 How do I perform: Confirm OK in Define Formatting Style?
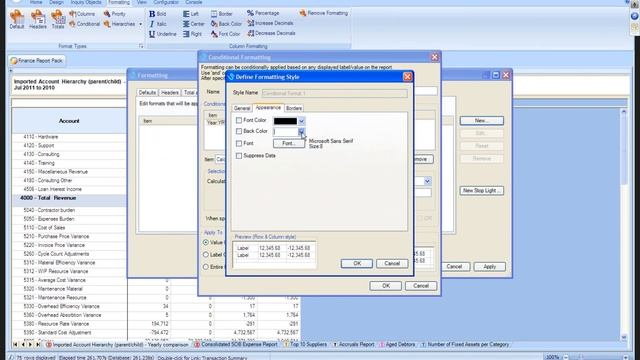point(357,263)
